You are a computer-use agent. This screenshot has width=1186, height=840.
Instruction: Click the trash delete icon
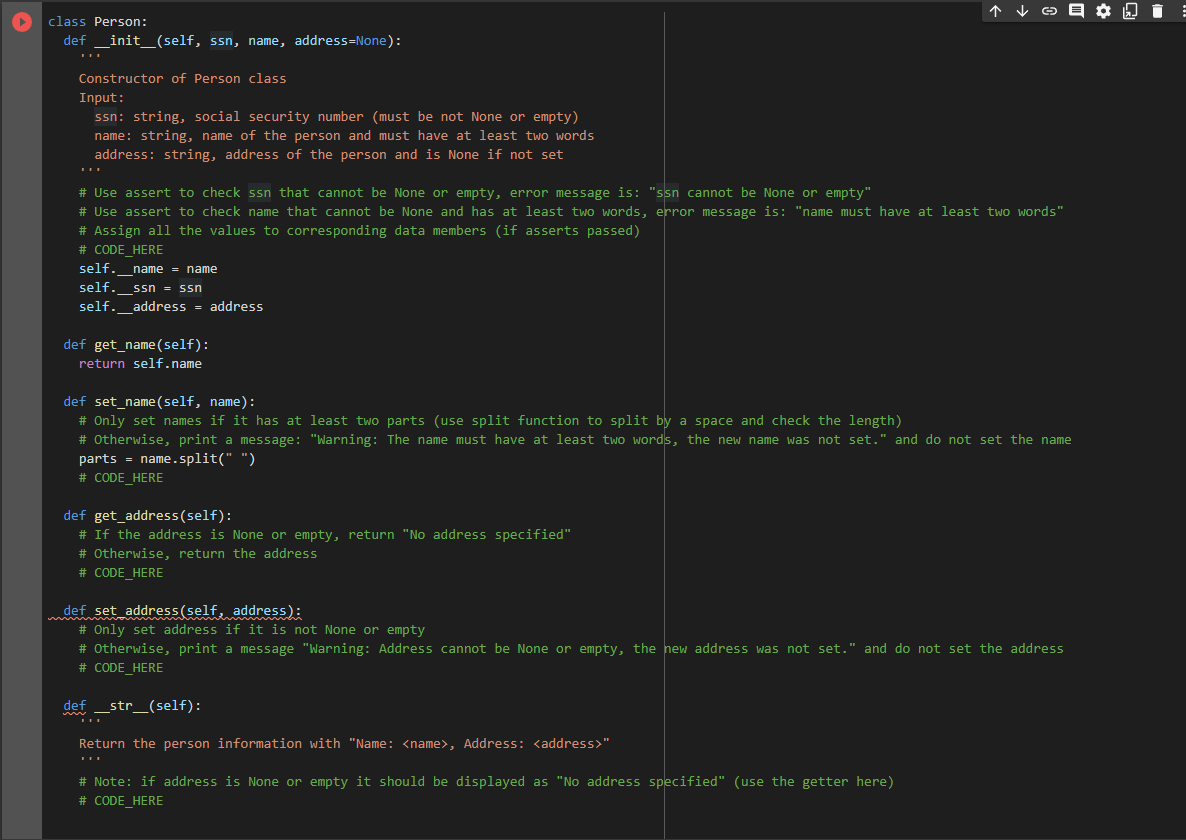point(1157,11)
